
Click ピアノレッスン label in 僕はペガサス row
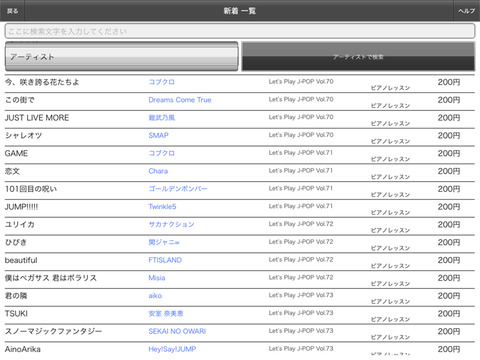(390, 284)
